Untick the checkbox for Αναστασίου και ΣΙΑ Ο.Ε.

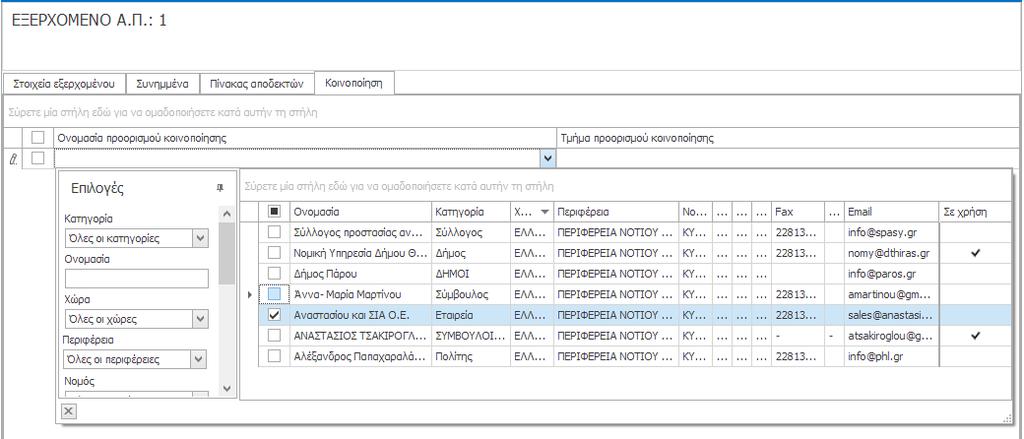[274, 315]
